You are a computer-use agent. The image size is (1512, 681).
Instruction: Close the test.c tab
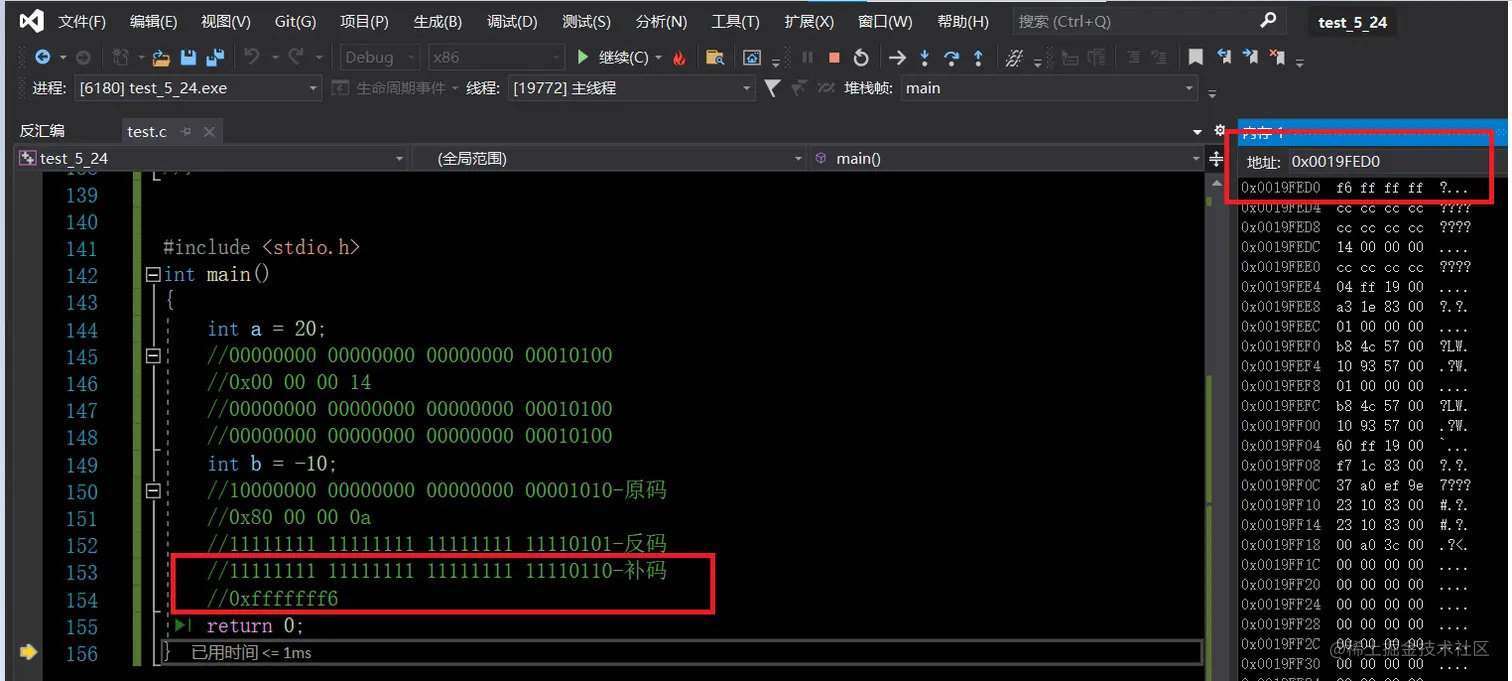point(209,132)
